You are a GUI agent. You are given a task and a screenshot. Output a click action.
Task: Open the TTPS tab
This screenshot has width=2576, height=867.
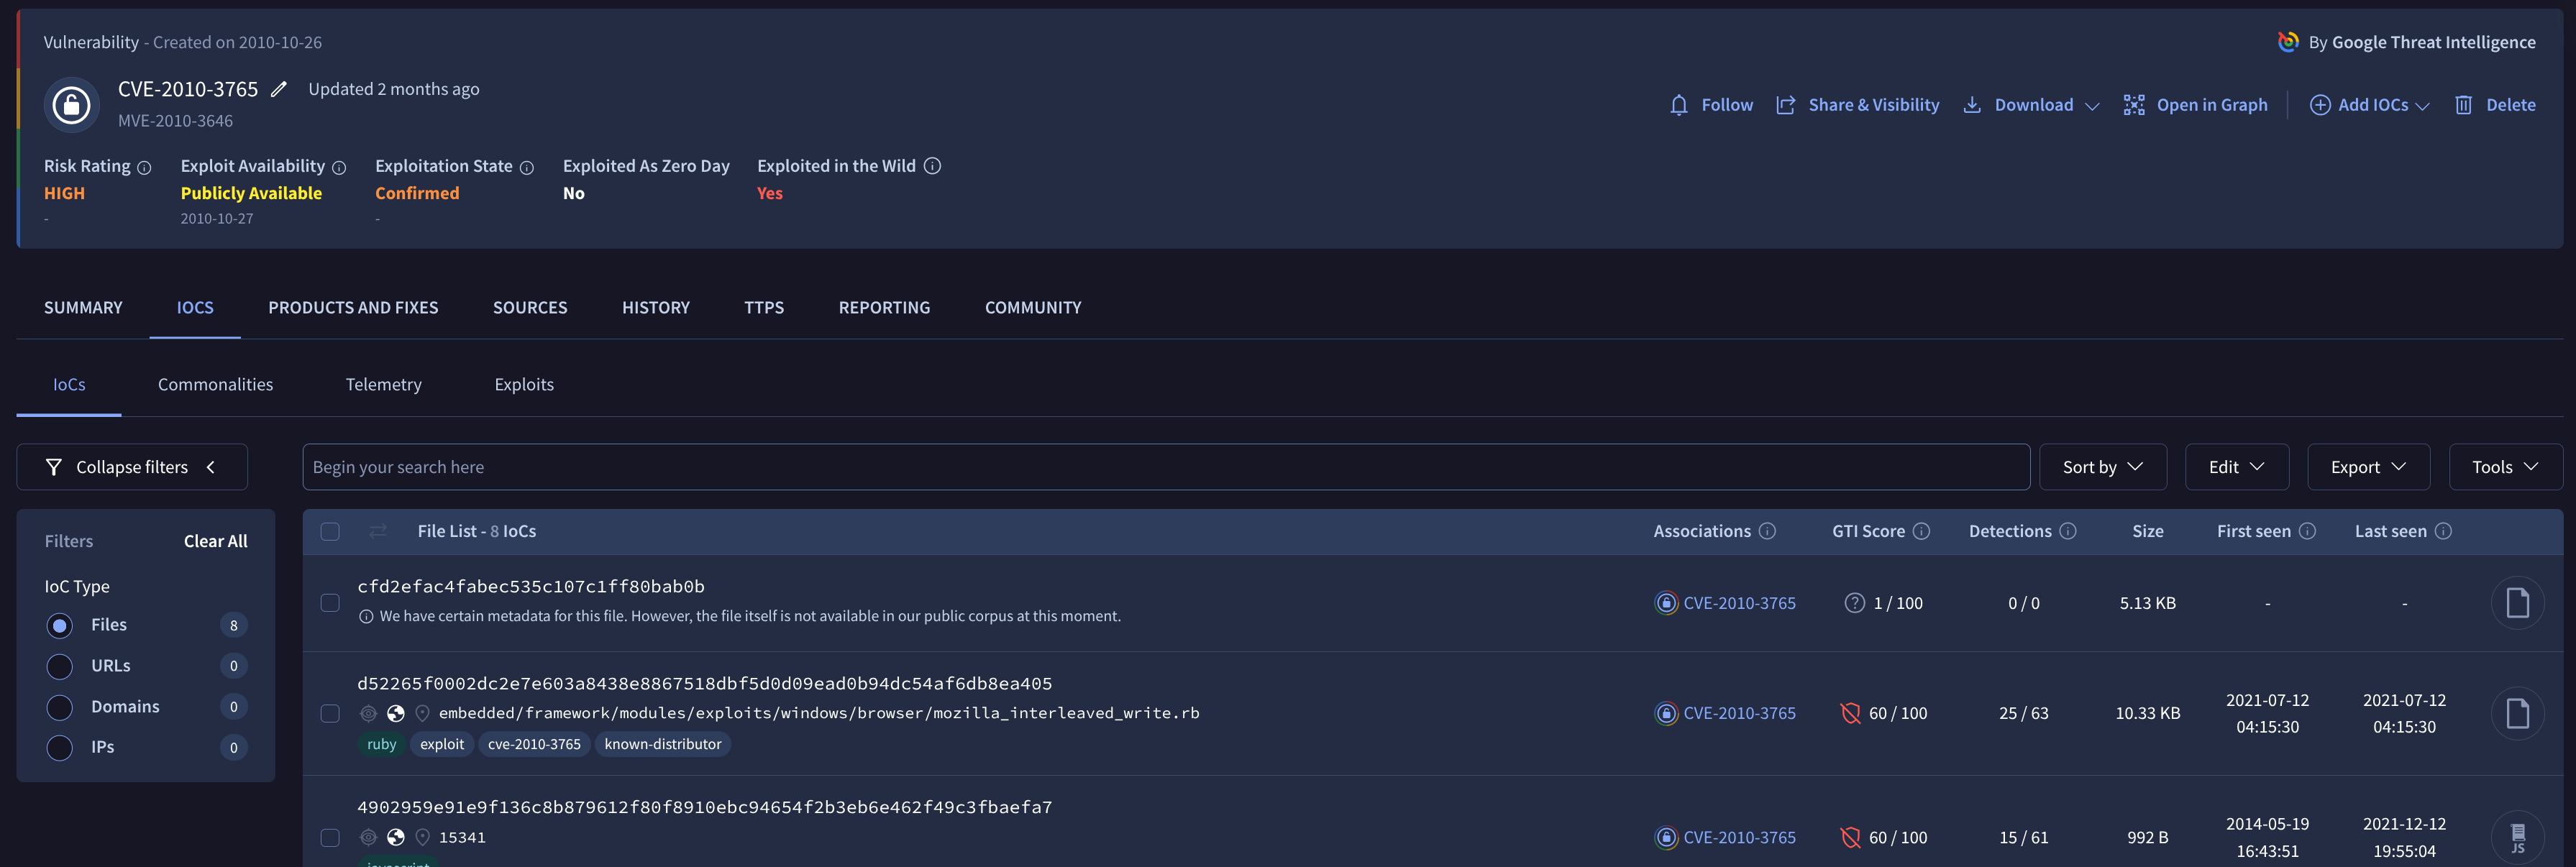(764, 308)
